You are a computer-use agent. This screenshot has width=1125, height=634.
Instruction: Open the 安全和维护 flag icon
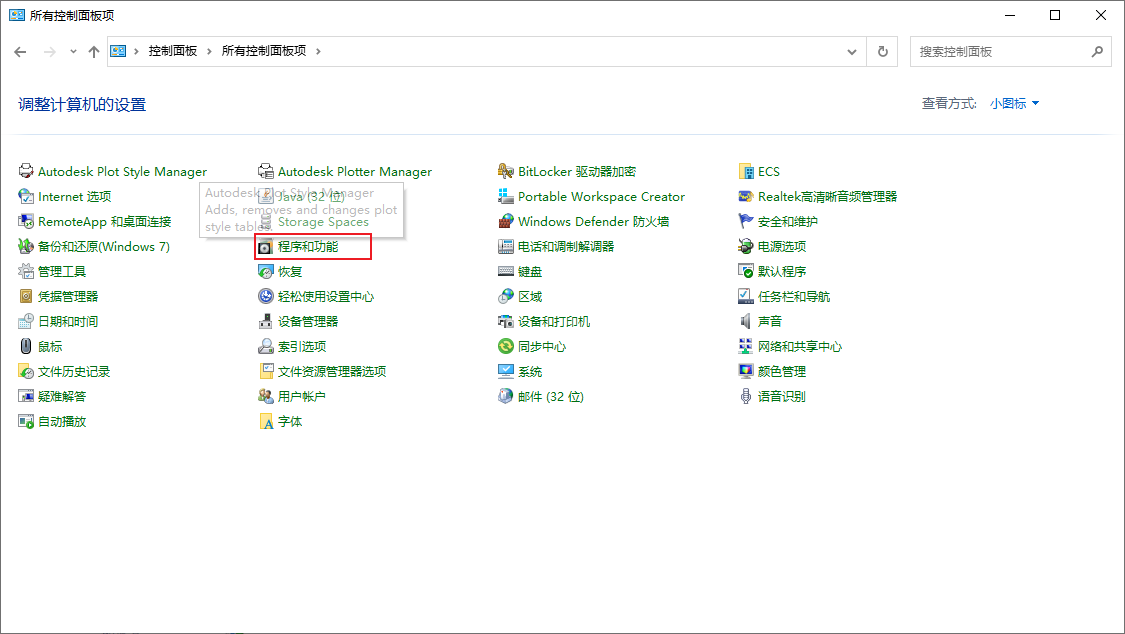[745, 222]
